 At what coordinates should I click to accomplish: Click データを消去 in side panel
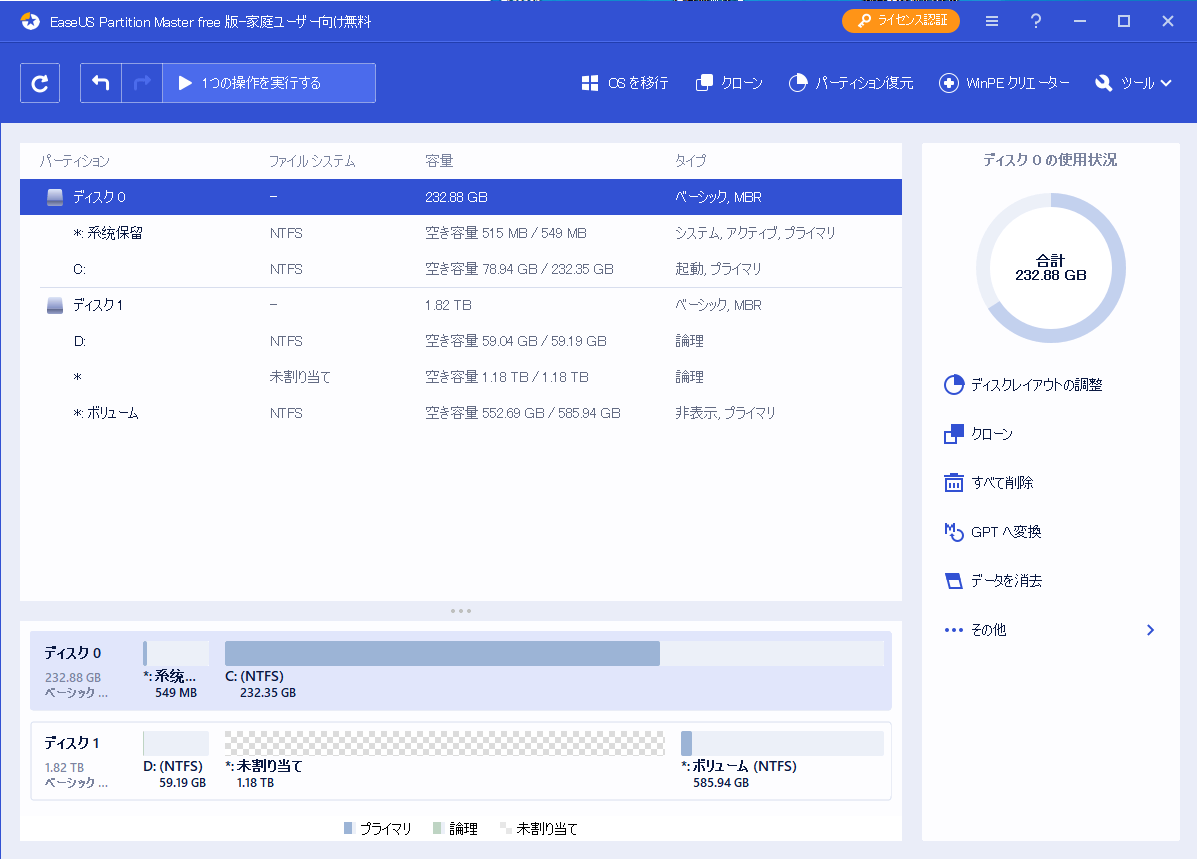tap(993, 581)
